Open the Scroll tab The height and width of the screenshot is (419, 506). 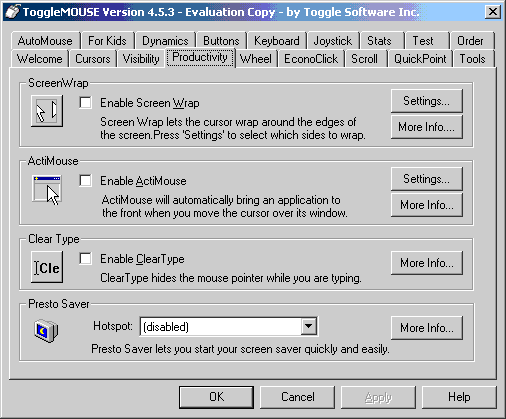point(365,59)
